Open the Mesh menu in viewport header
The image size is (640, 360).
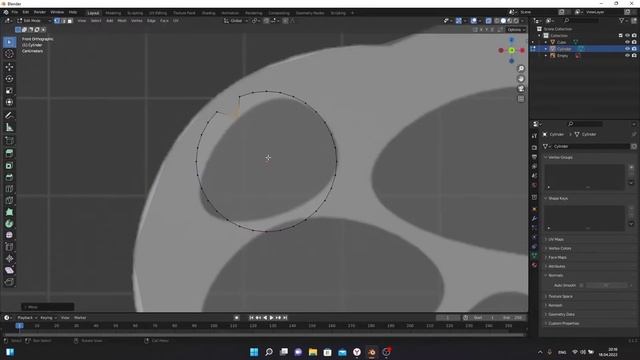pos(122,20)
